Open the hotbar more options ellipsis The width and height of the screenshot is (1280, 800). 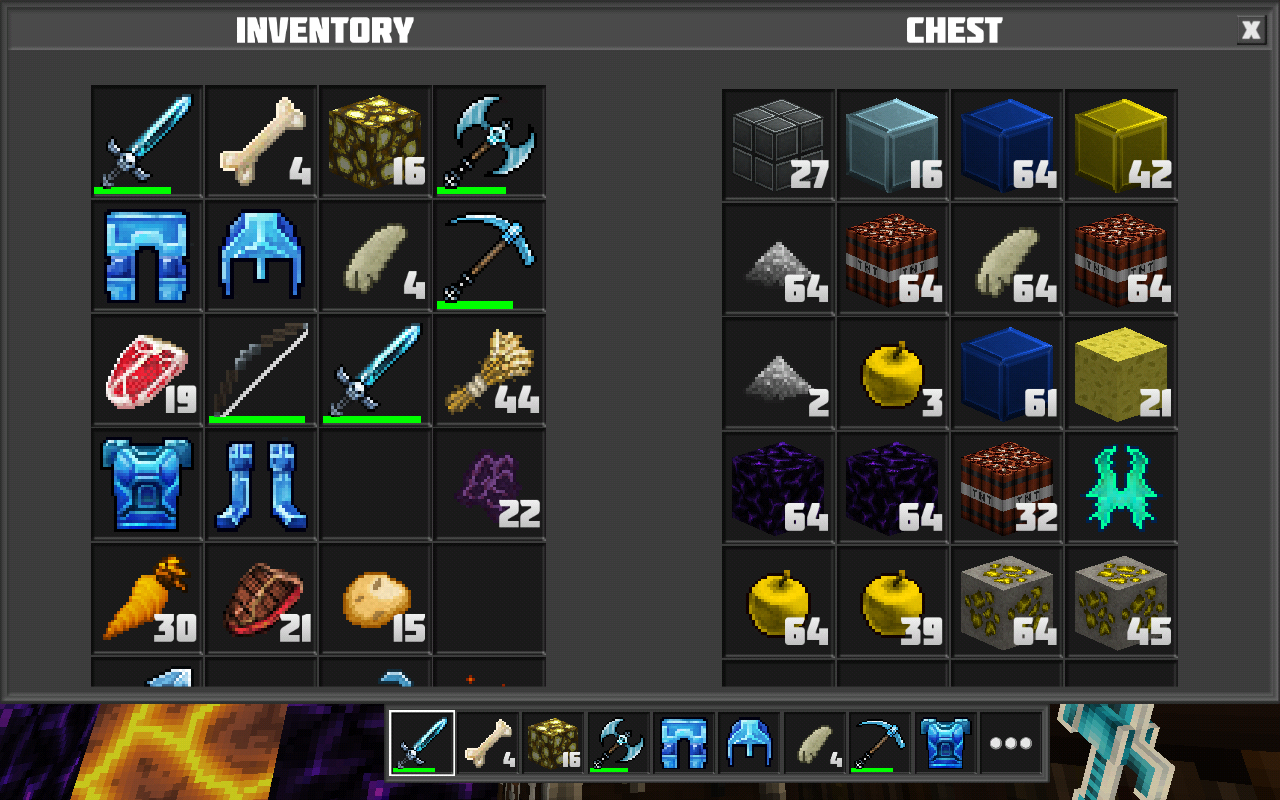click(1010, 743)
